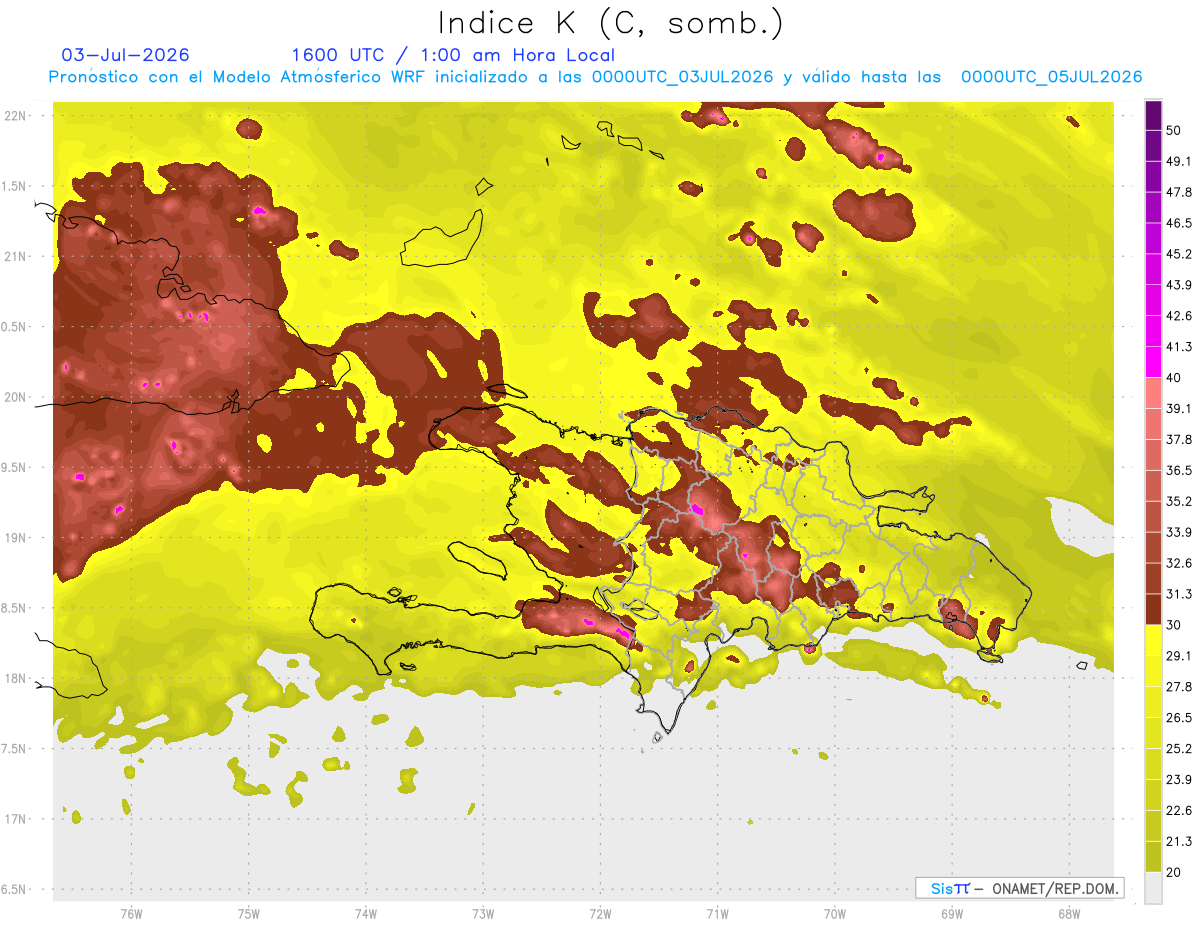Screen dimensions: 1200x927
Task: Click the '17N' latitude label
Action: (17, 819)
